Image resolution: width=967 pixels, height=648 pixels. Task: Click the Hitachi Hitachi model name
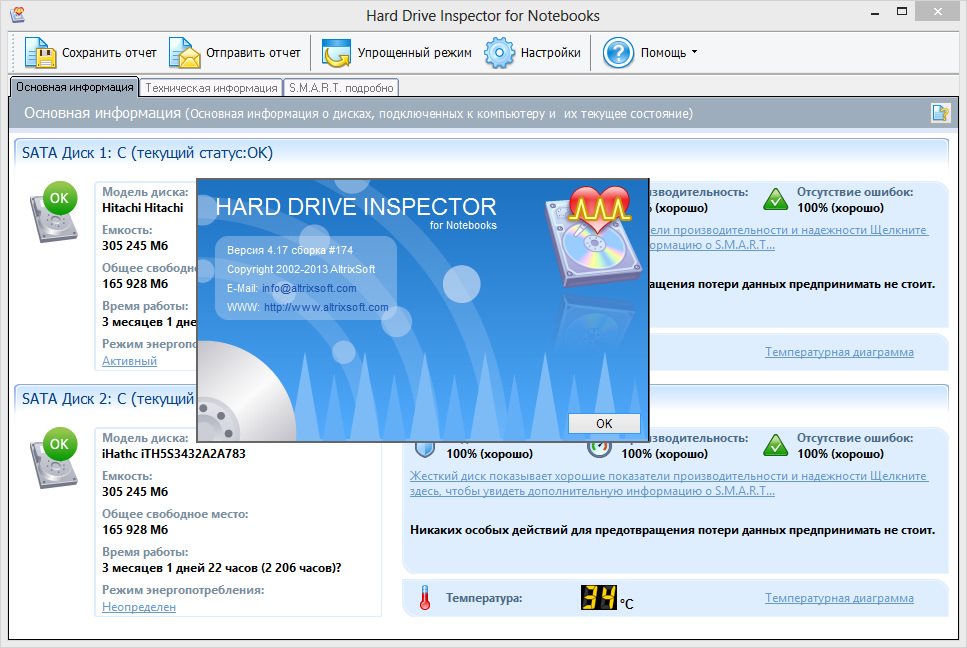coord(142,208)
